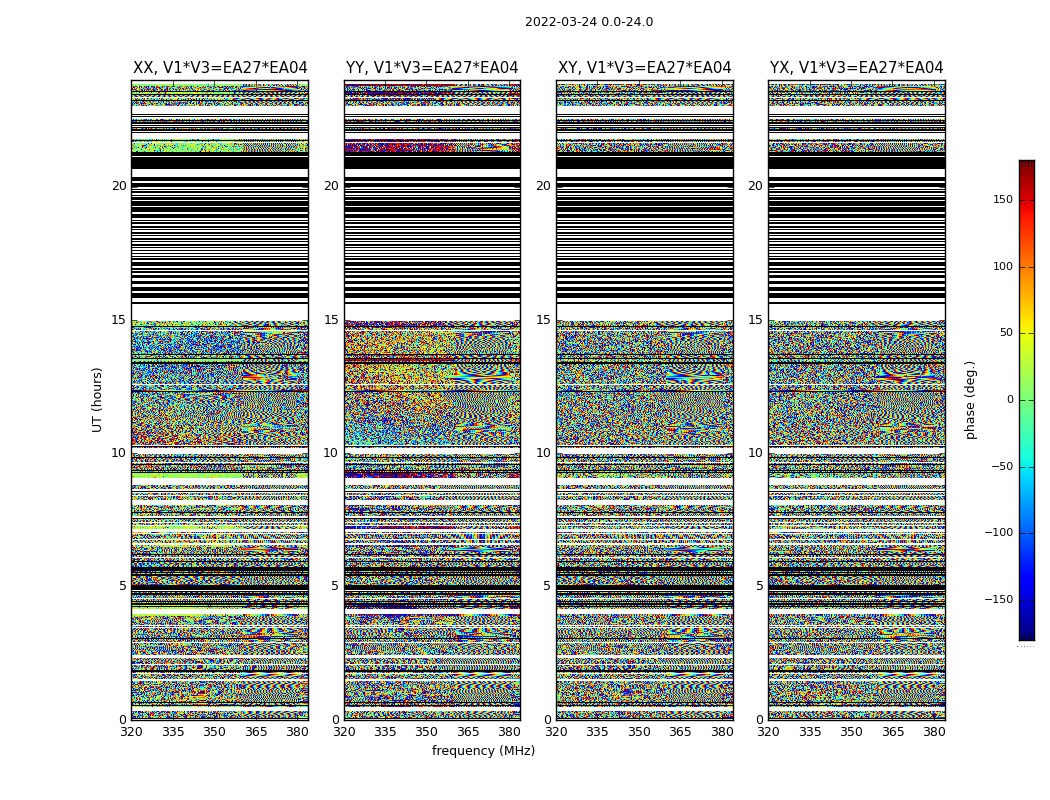
Task: Click the 15 hour tick of the YY panel
Action: (x=331, y=320)
